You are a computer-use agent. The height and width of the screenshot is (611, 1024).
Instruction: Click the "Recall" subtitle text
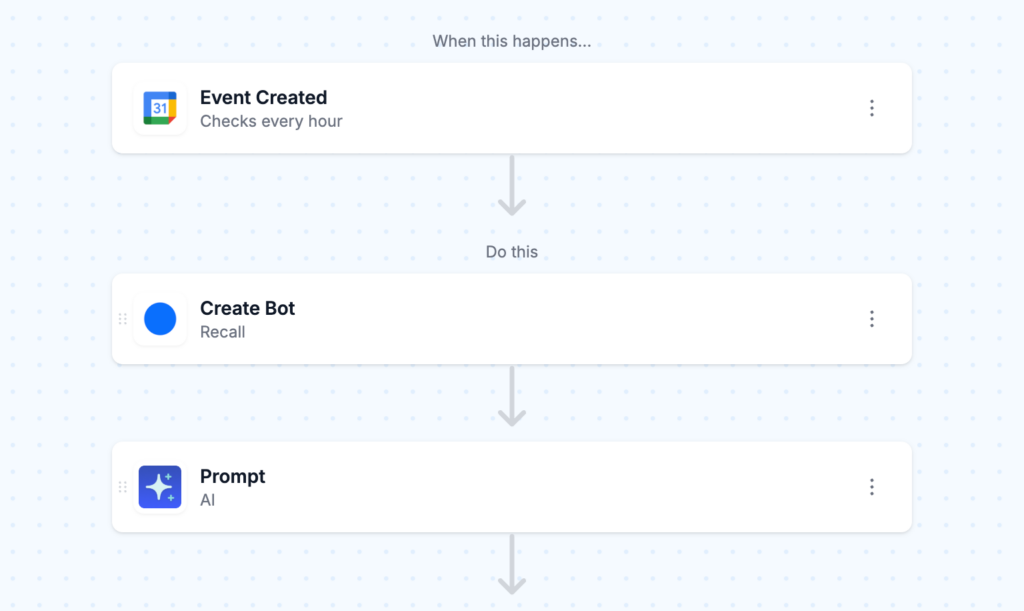(x=223, y=332)
